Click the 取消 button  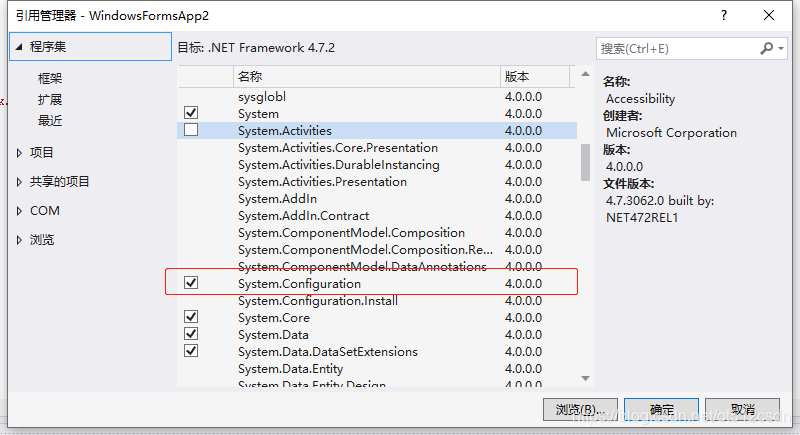742,410
